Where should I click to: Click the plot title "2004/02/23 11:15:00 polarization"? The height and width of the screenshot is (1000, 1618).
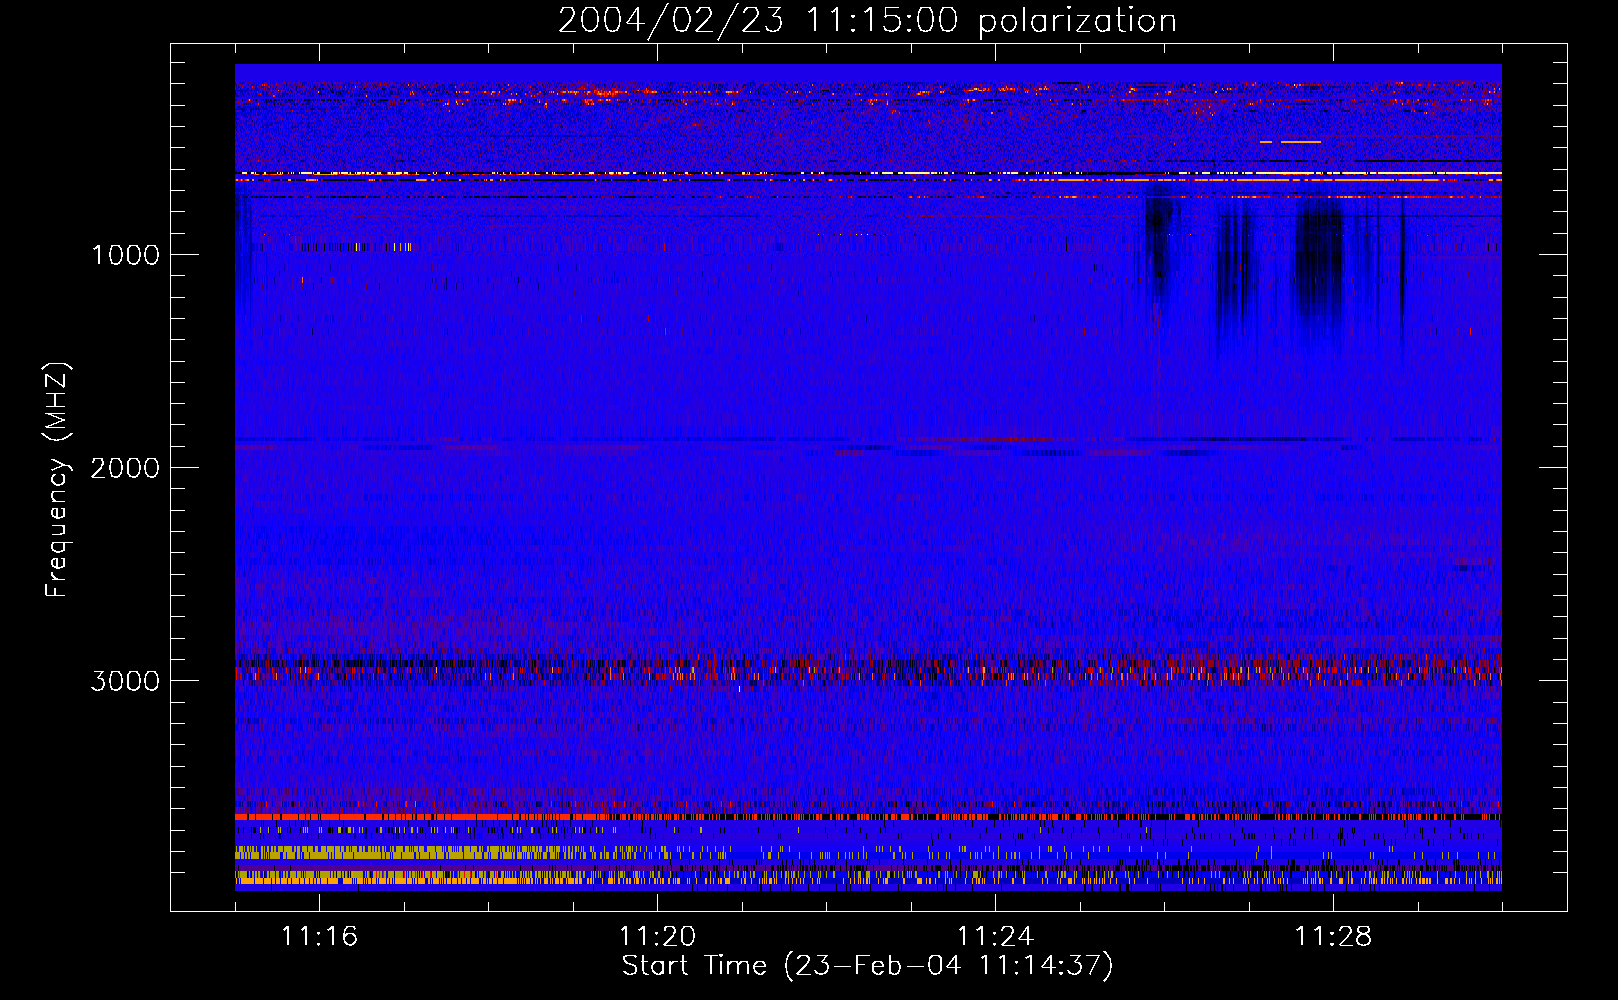coord(867,20)
